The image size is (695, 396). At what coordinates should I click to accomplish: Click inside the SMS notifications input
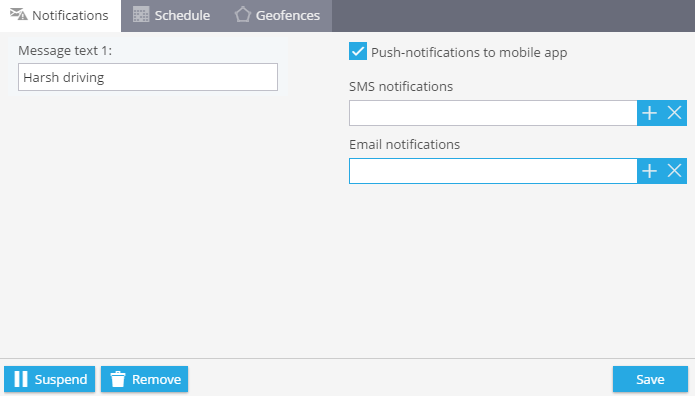pos(493,113)
